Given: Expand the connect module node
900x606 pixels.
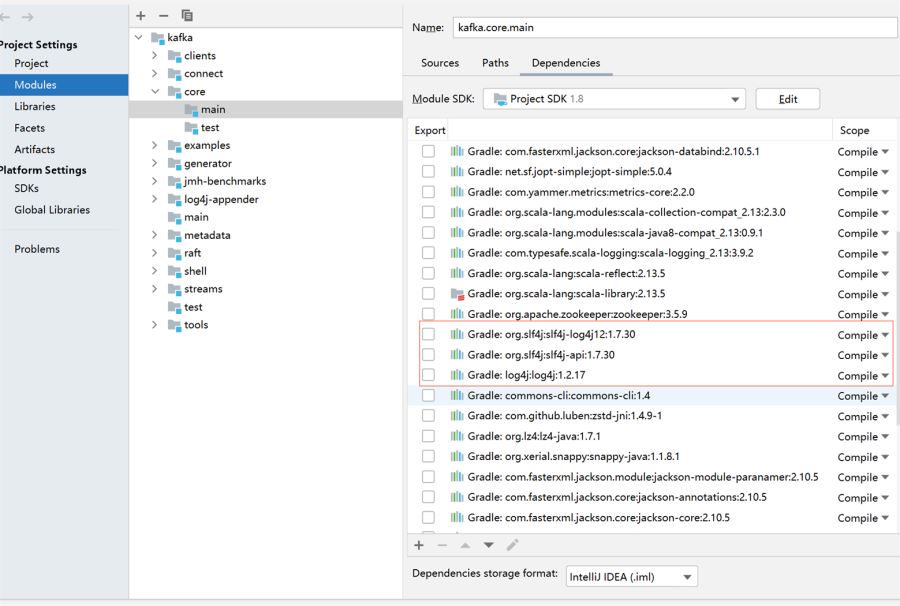Looking at the screenshot, I should point(154,73).
